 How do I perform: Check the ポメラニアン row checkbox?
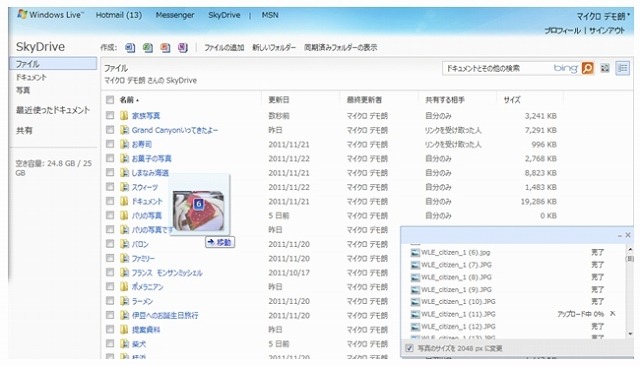click(x=110, y=286)
